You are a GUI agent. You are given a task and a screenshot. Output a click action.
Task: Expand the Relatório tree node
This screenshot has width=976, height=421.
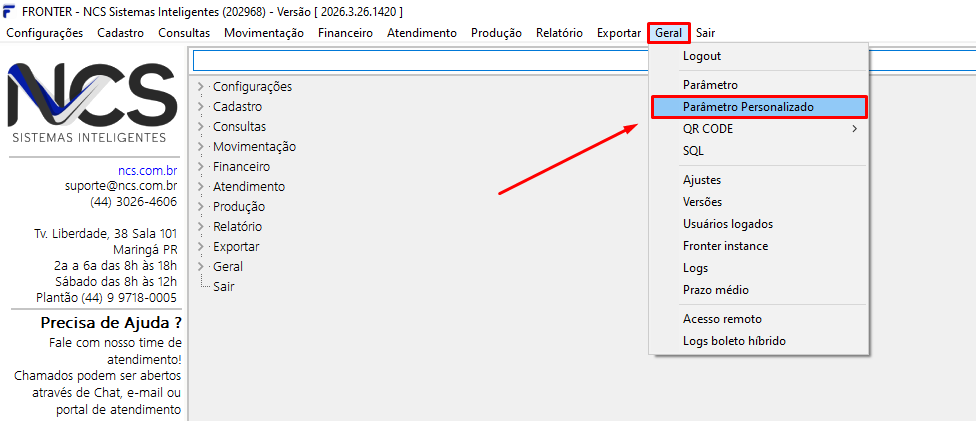[x=201, y=227]
